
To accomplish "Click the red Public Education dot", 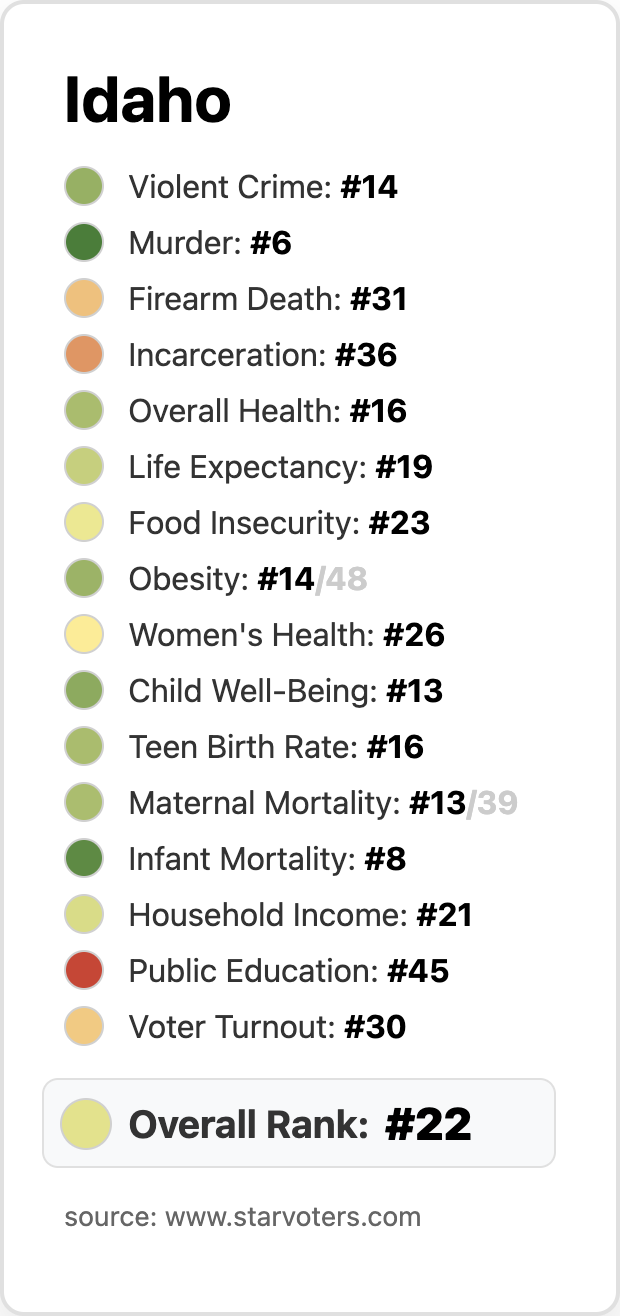I will click(x=84, y=971).
